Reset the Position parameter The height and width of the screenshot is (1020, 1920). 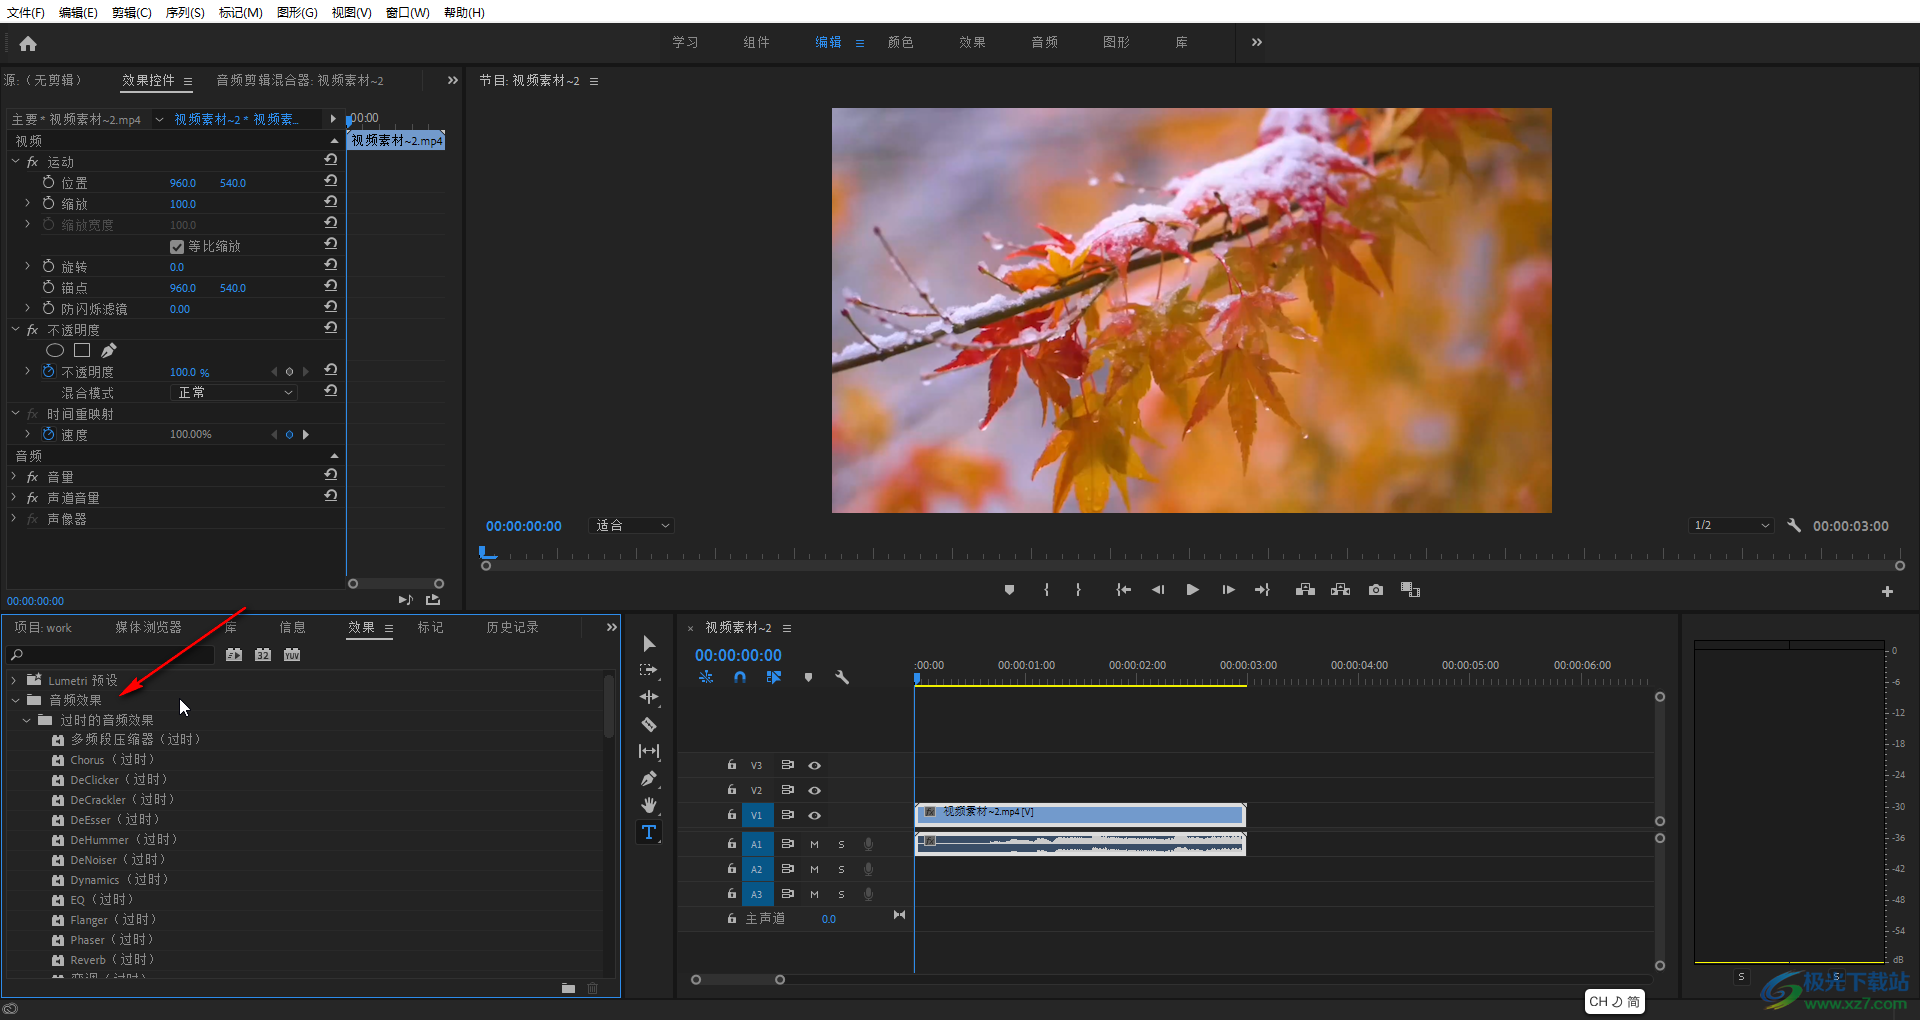pos(331,181)
